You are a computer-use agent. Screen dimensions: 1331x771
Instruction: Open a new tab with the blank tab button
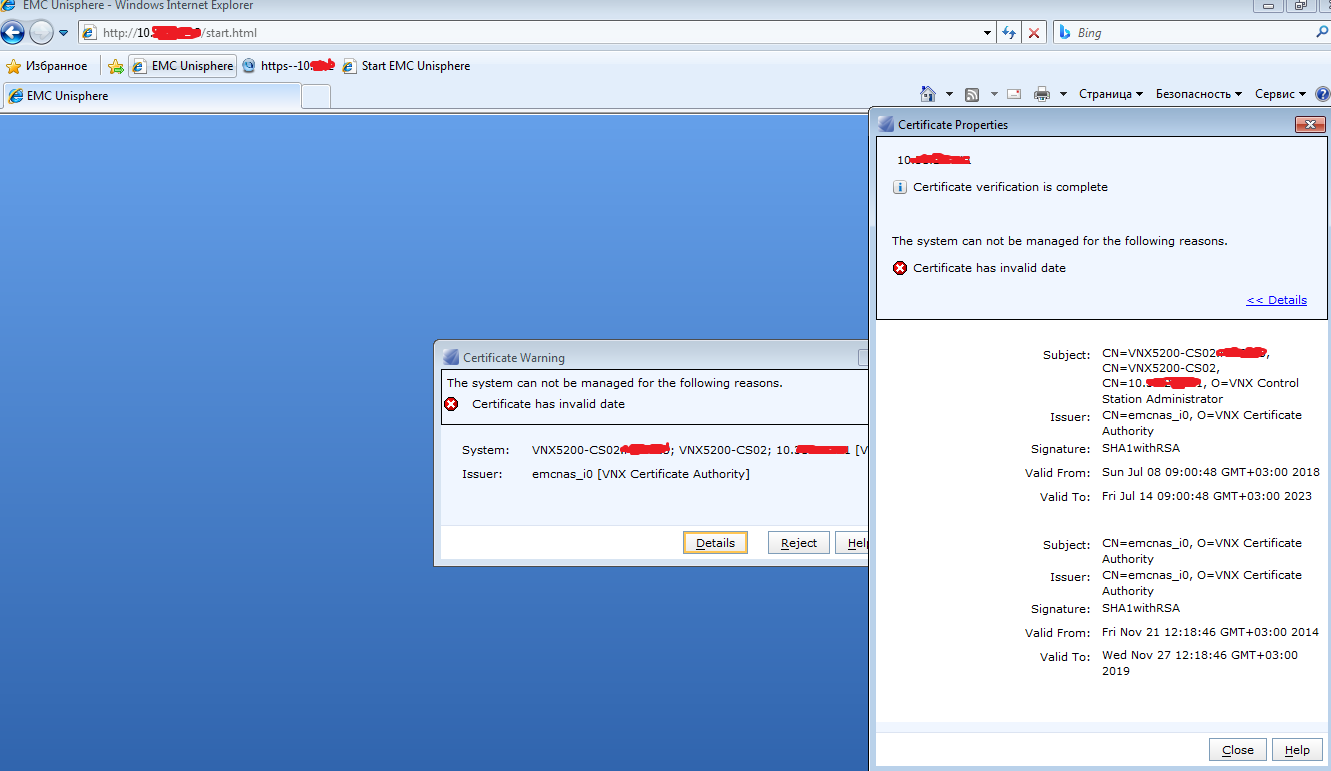pyautogui.click(x=316, y=96)
